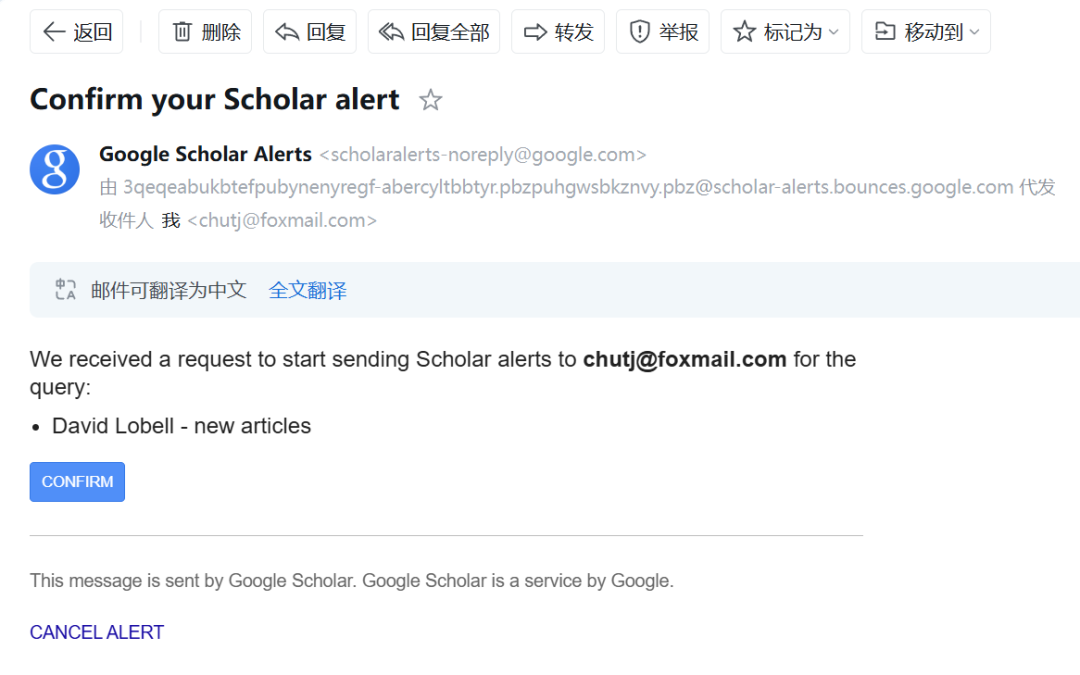Click the sender address scholaralerts-noreply@google.com
1080x675 pixels.
tap(483, 154)
